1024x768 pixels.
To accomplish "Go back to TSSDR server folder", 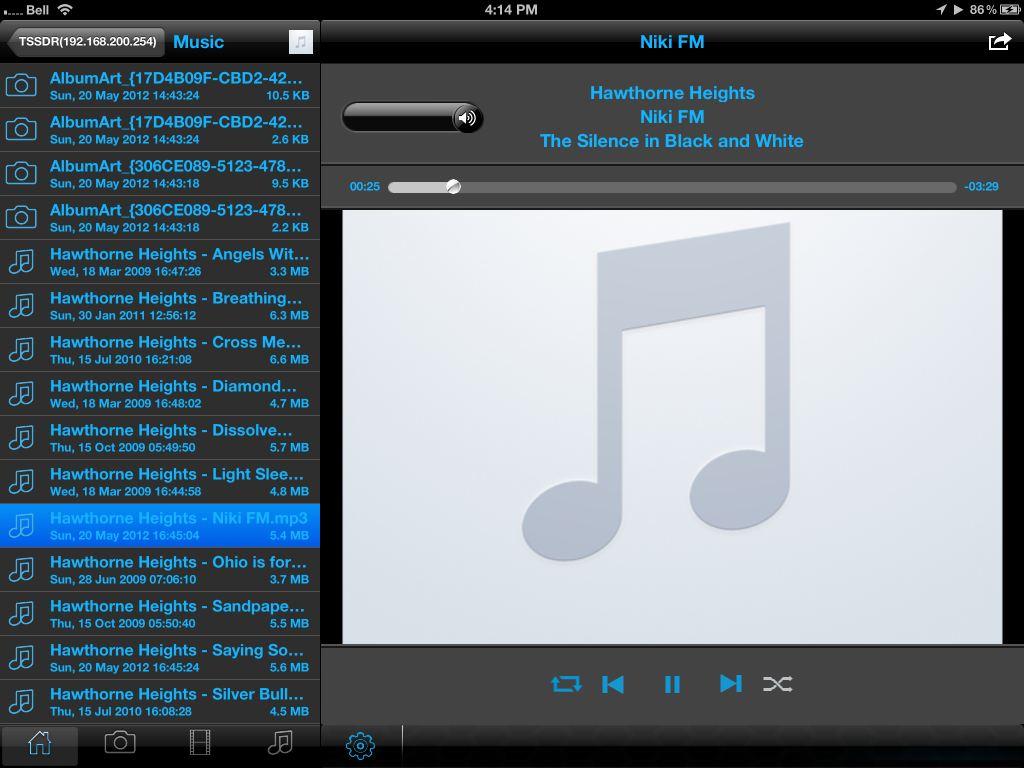I will point(85,42).
